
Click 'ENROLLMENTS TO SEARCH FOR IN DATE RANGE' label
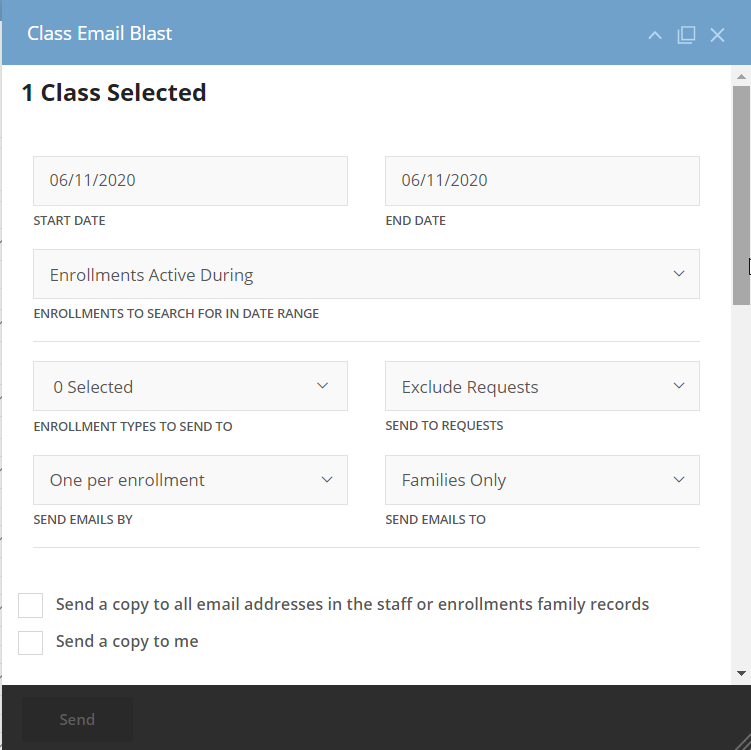(x=176, y=313)
